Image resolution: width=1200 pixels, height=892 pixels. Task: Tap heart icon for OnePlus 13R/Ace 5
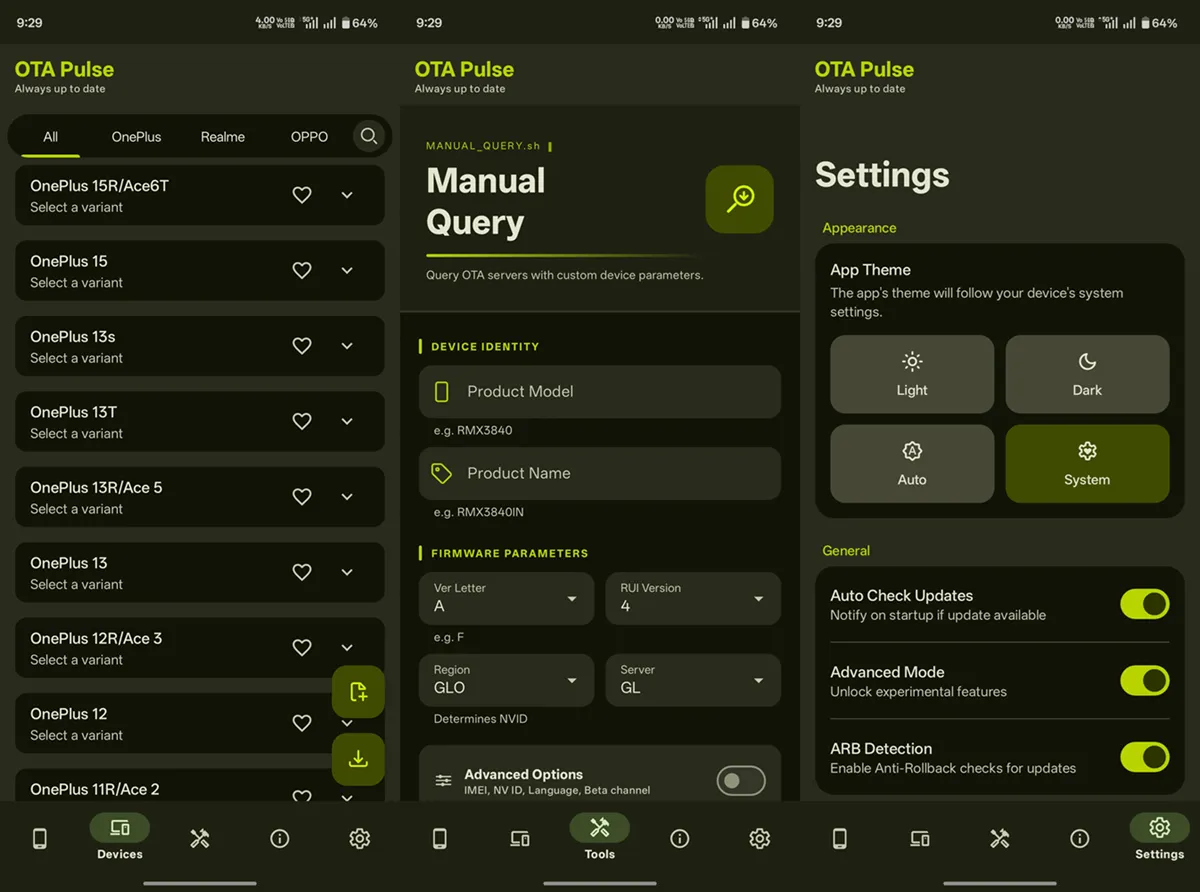pyautogui.click(x=302, y=497)
